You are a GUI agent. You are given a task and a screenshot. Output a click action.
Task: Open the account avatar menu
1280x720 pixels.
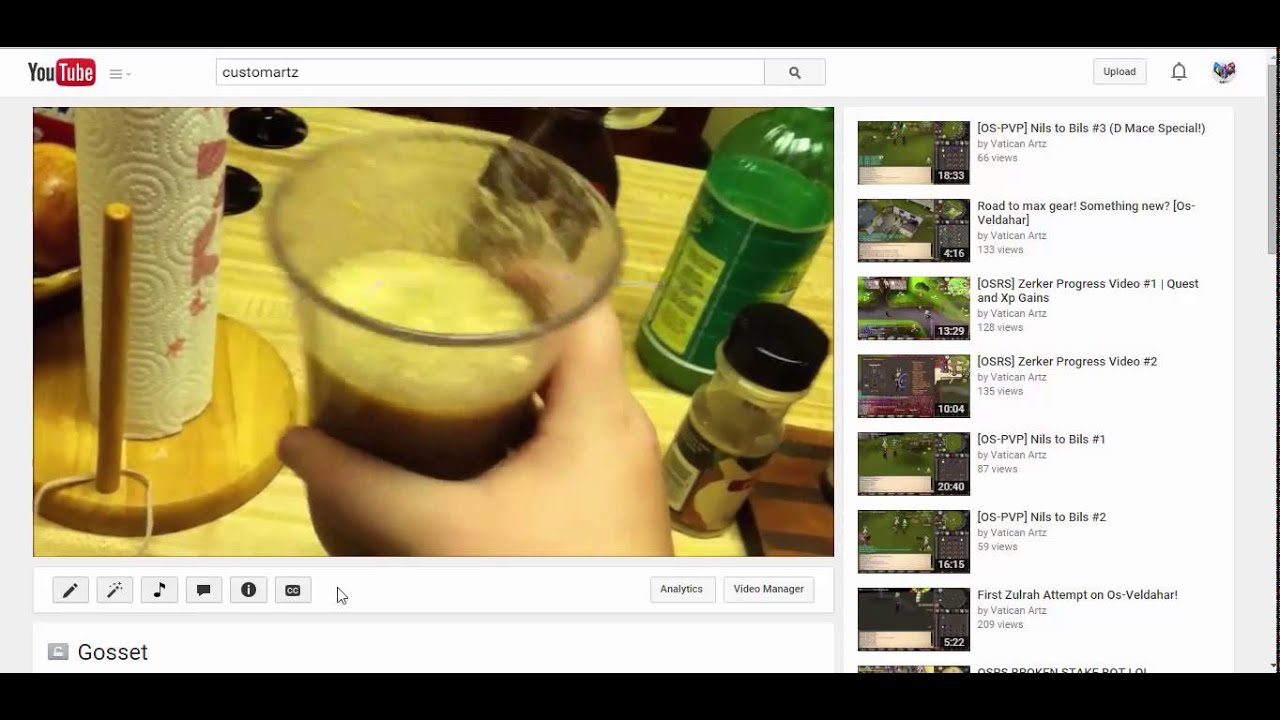click(x=1224, y=72)
